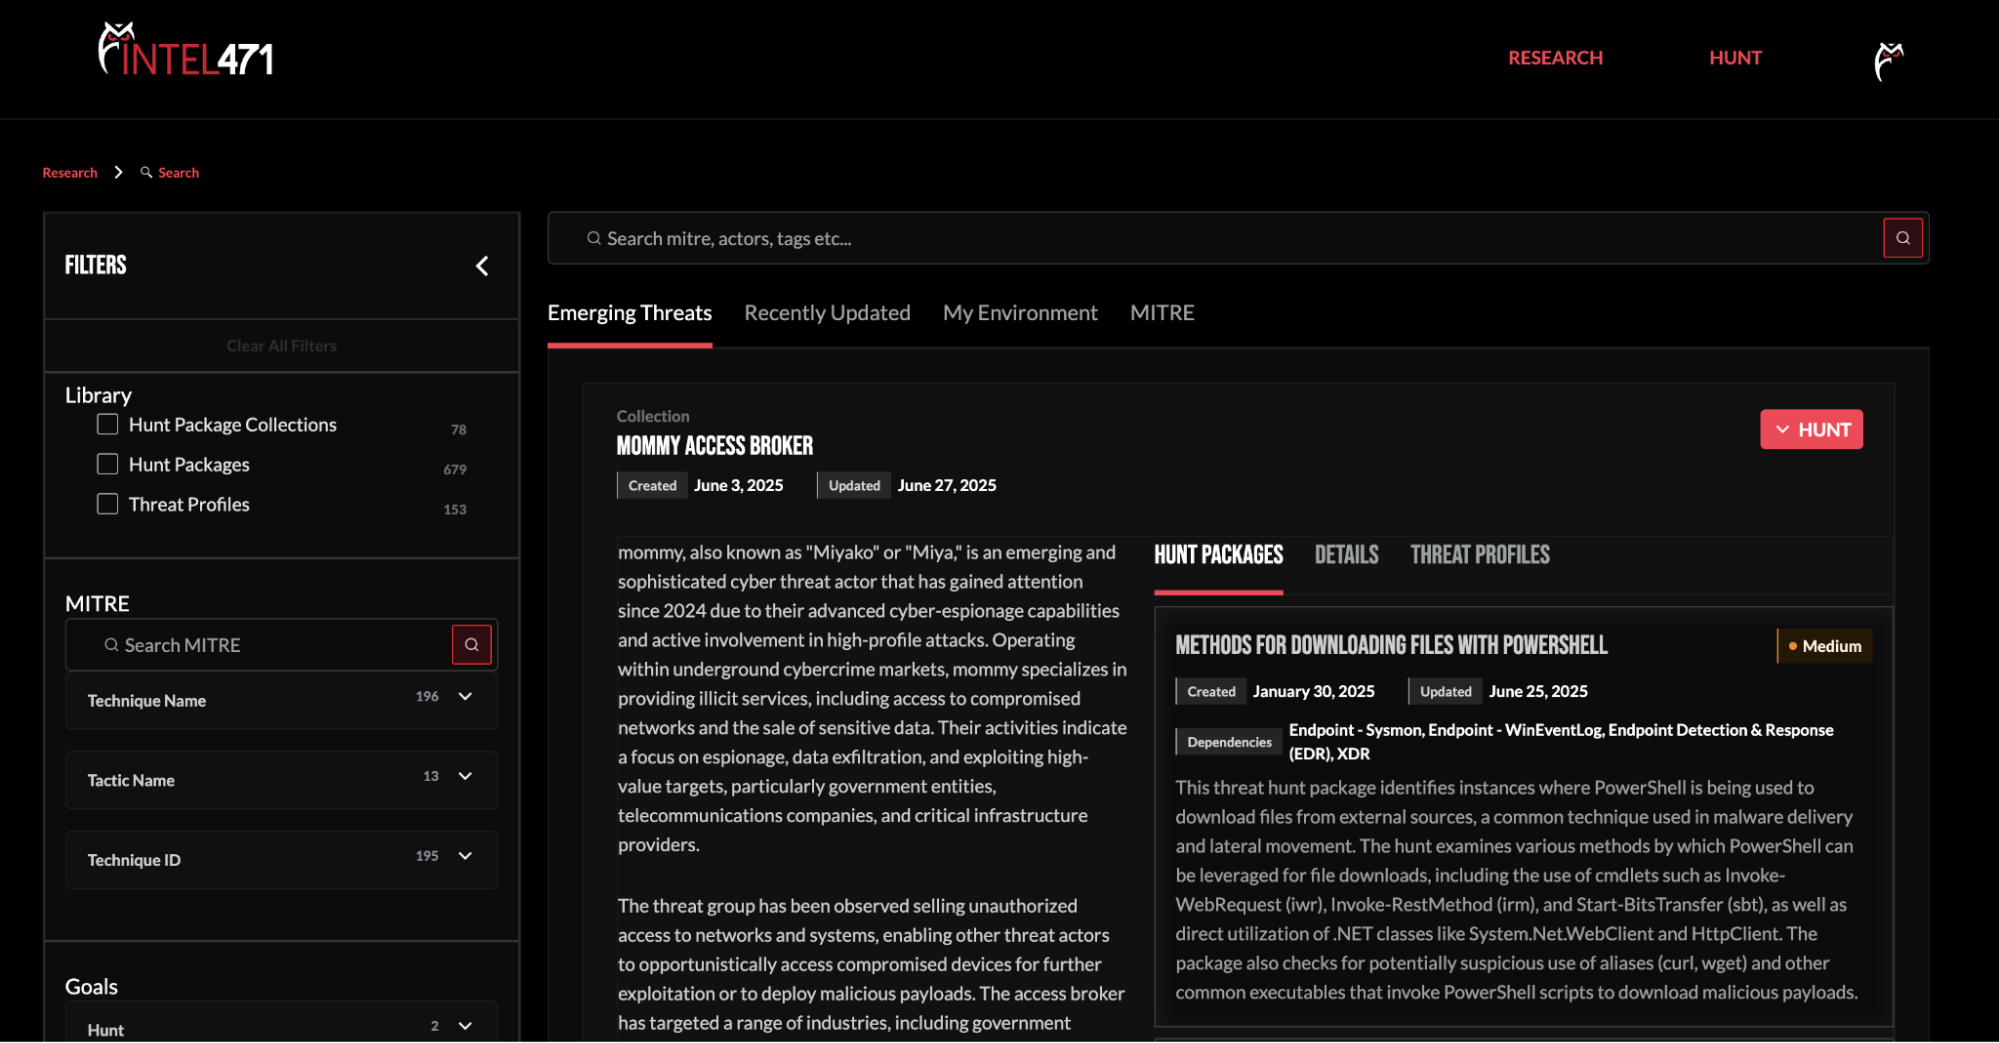The width and height of the screenshot is (1999, 1043).
Task: Click the package Created date January 30, 2025
Action: point(1314,691)
